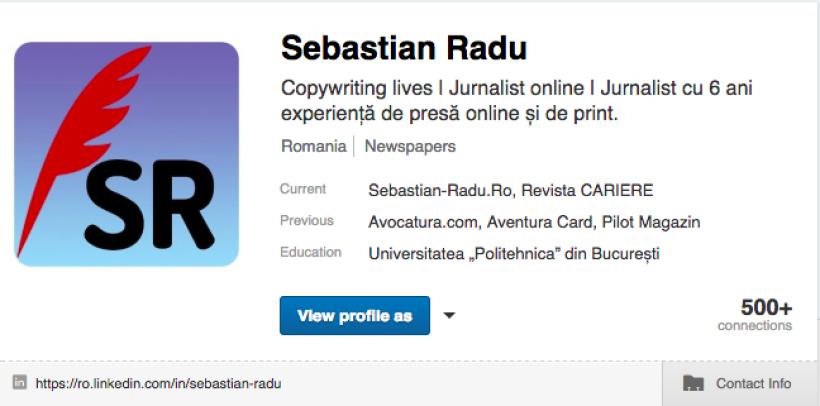Screen dimensions: 820x406
Task: Click the Sebastian Radu name heading
Action: tap(403, 48)
